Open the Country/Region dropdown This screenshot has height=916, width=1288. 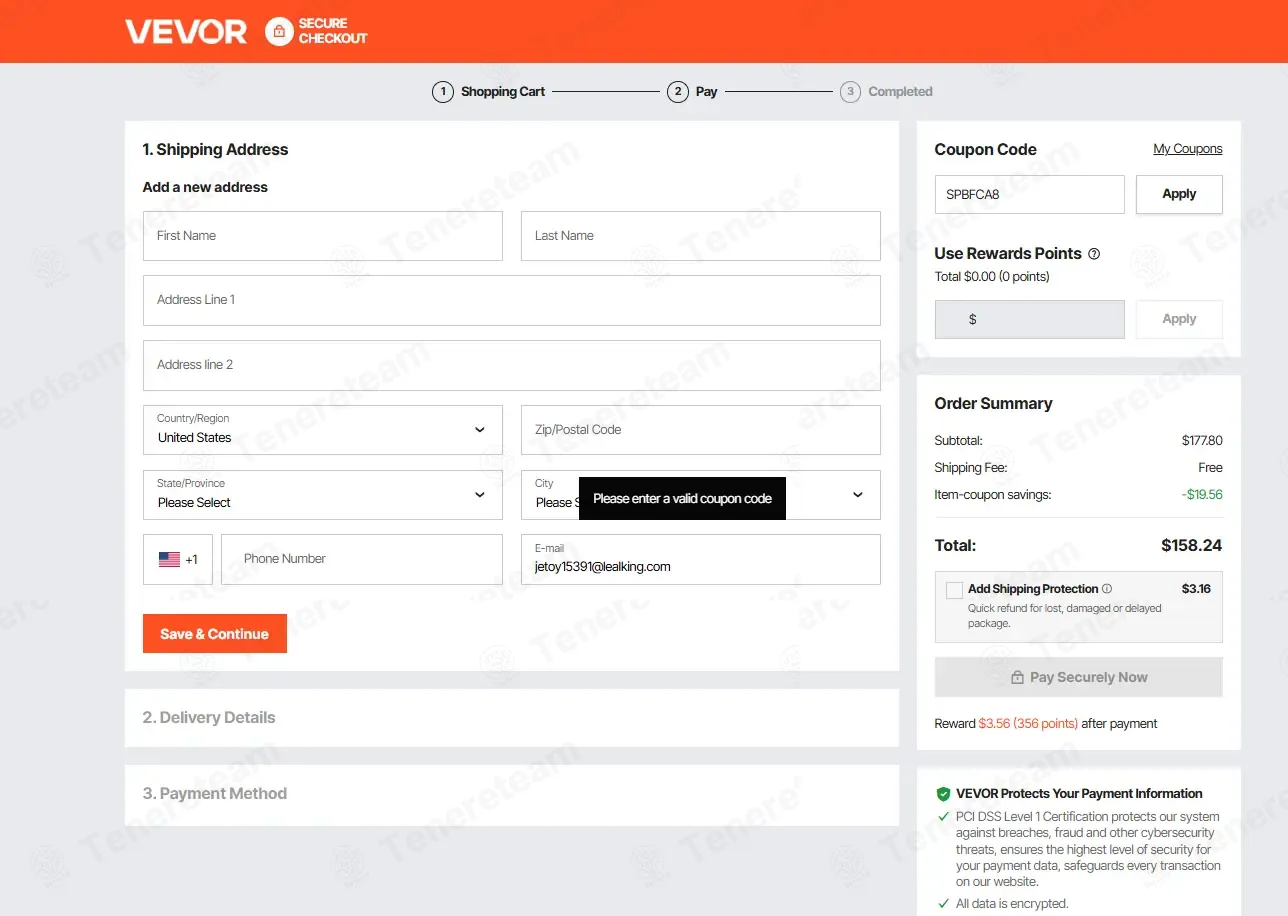pyautogui.click(x=323, y=430)
